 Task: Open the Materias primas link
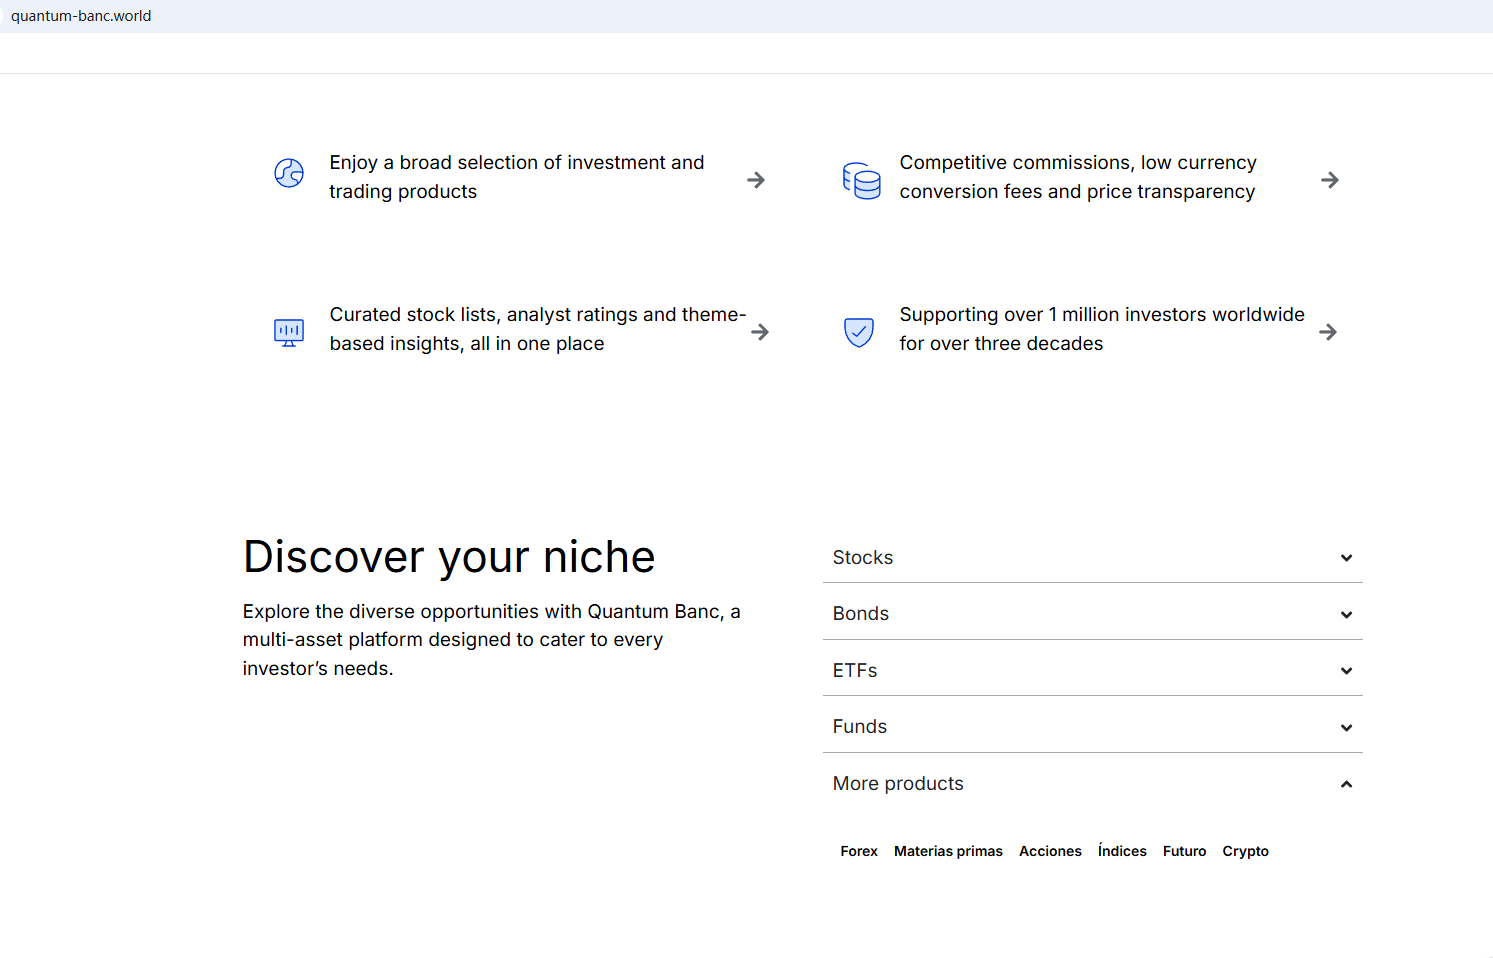pos(948,851)
